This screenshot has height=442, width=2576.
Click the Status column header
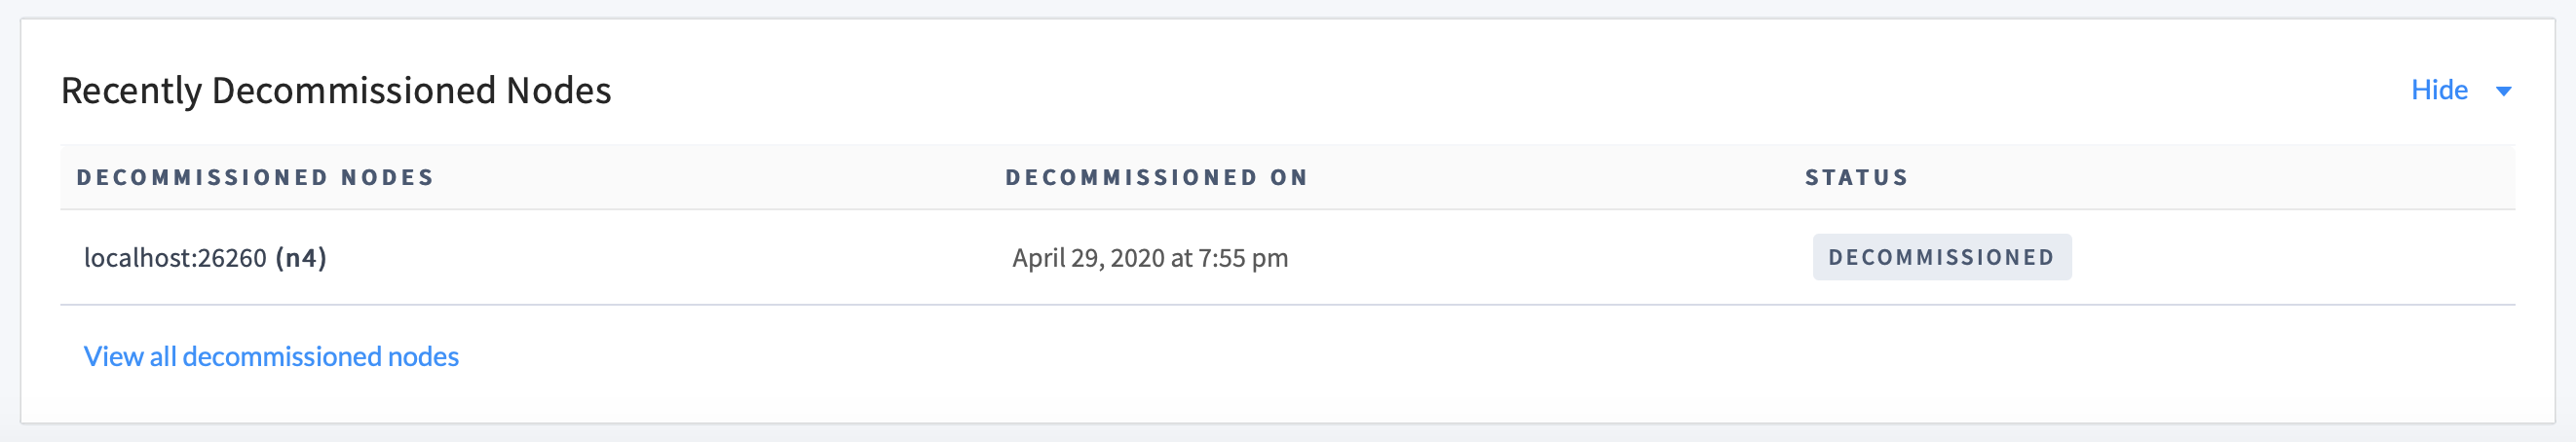point(1856,177)
